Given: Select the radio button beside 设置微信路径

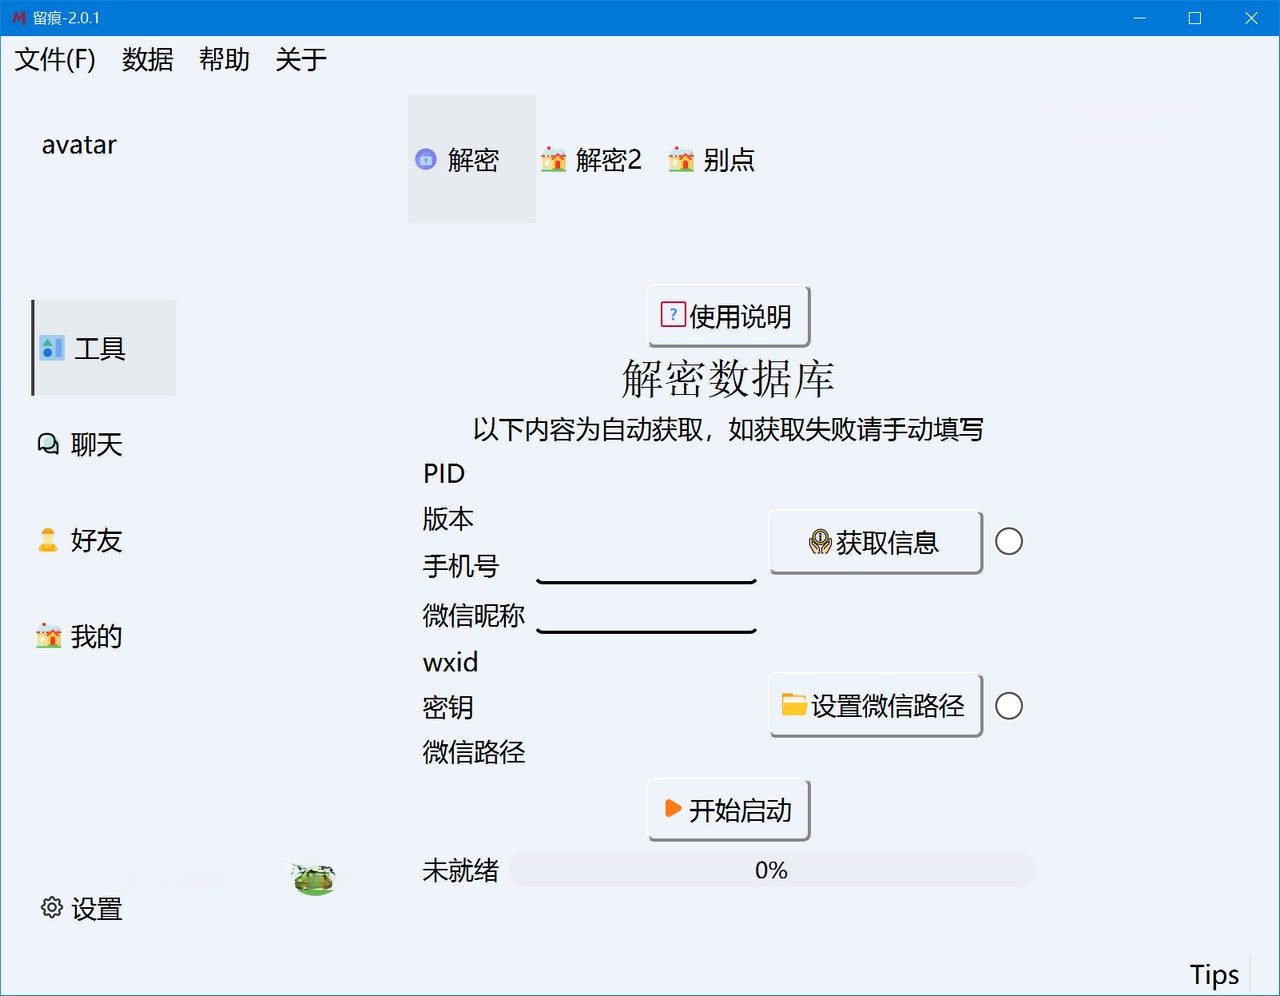Looking at the screenshot, I should [1009, 706].
